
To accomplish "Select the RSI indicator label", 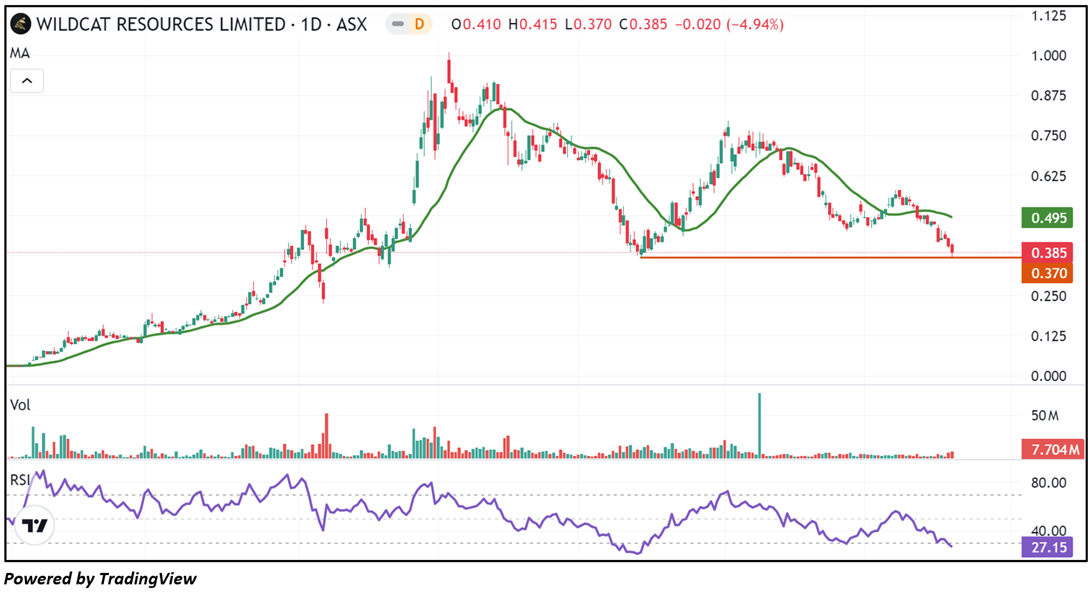I will (x=19, y=480).
